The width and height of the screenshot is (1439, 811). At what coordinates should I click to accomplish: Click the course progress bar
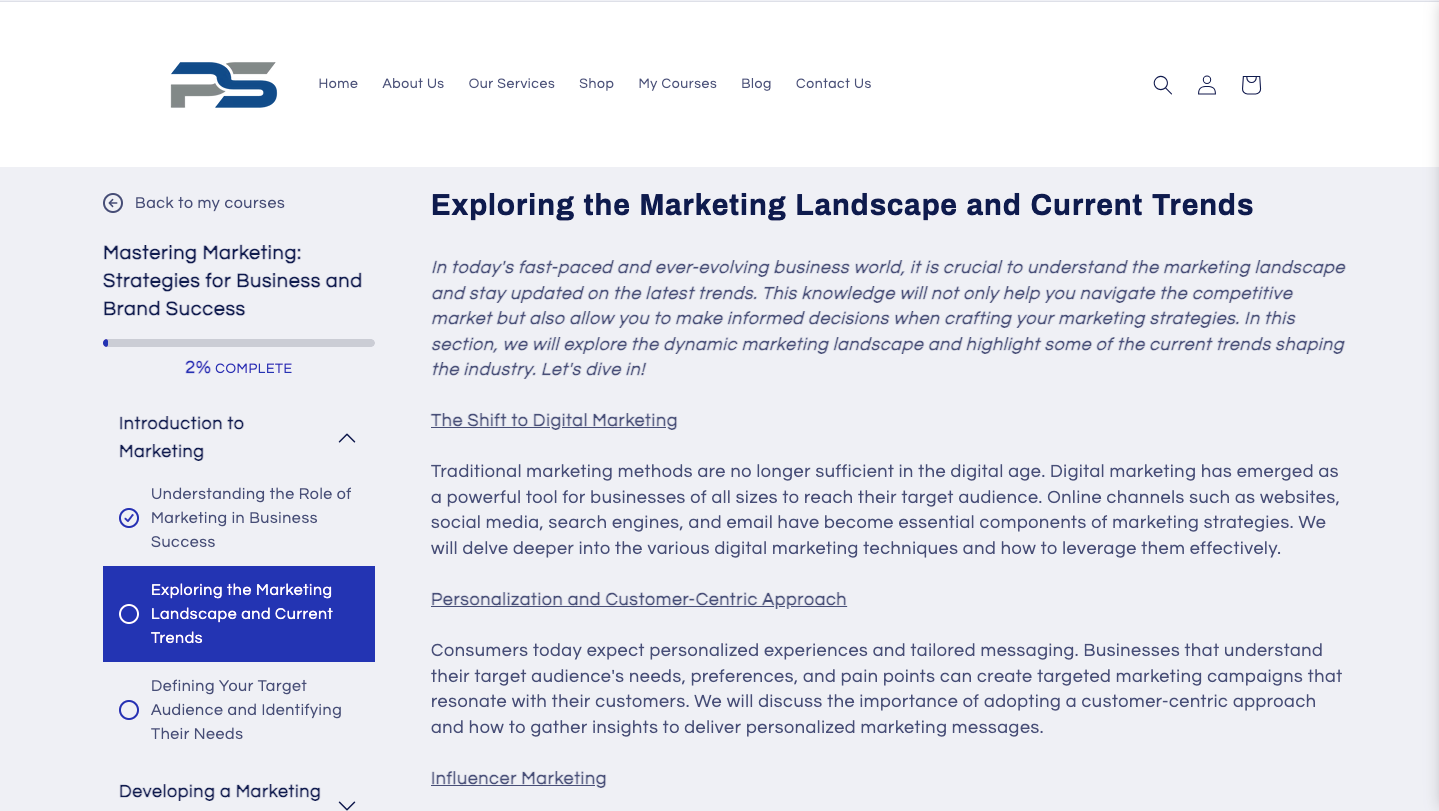coord(239,343)
